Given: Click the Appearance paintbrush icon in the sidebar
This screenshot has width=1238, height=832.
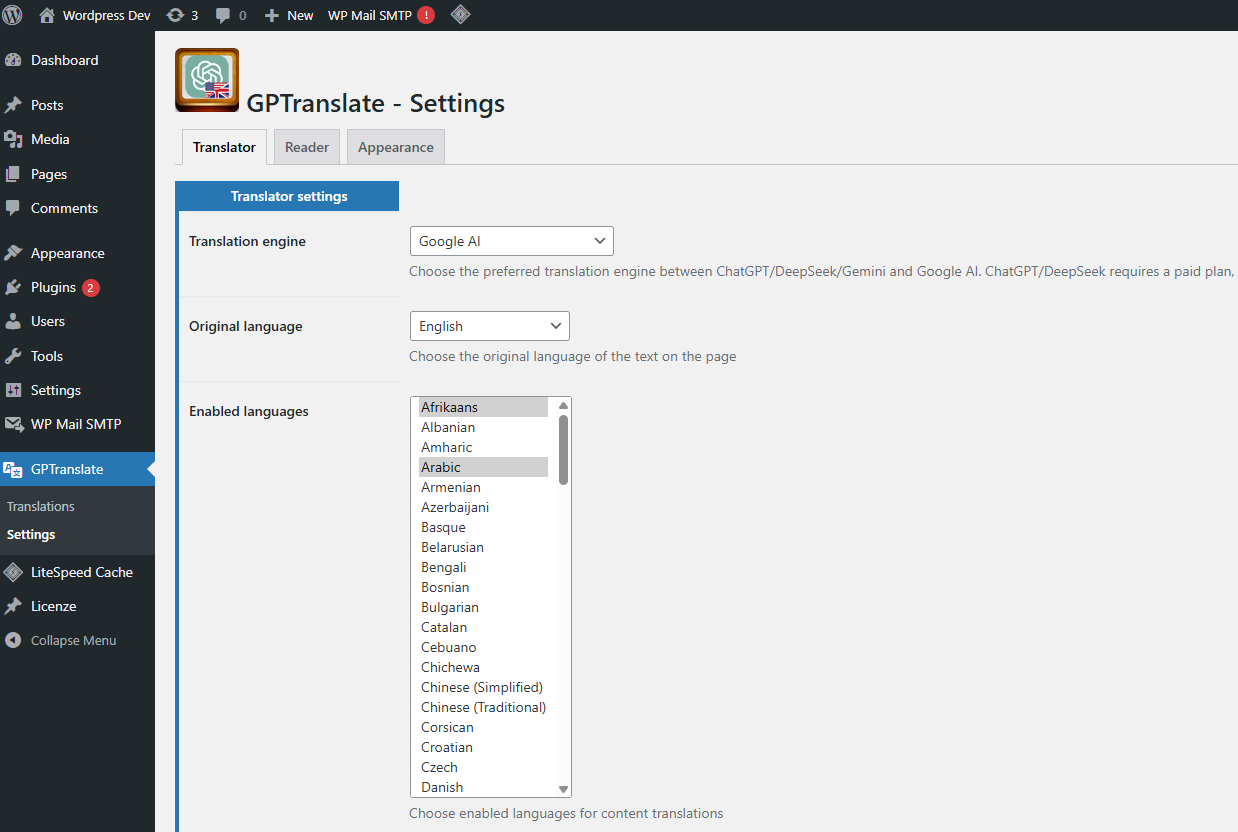Looking at the screenshot, I should point(13,253).
